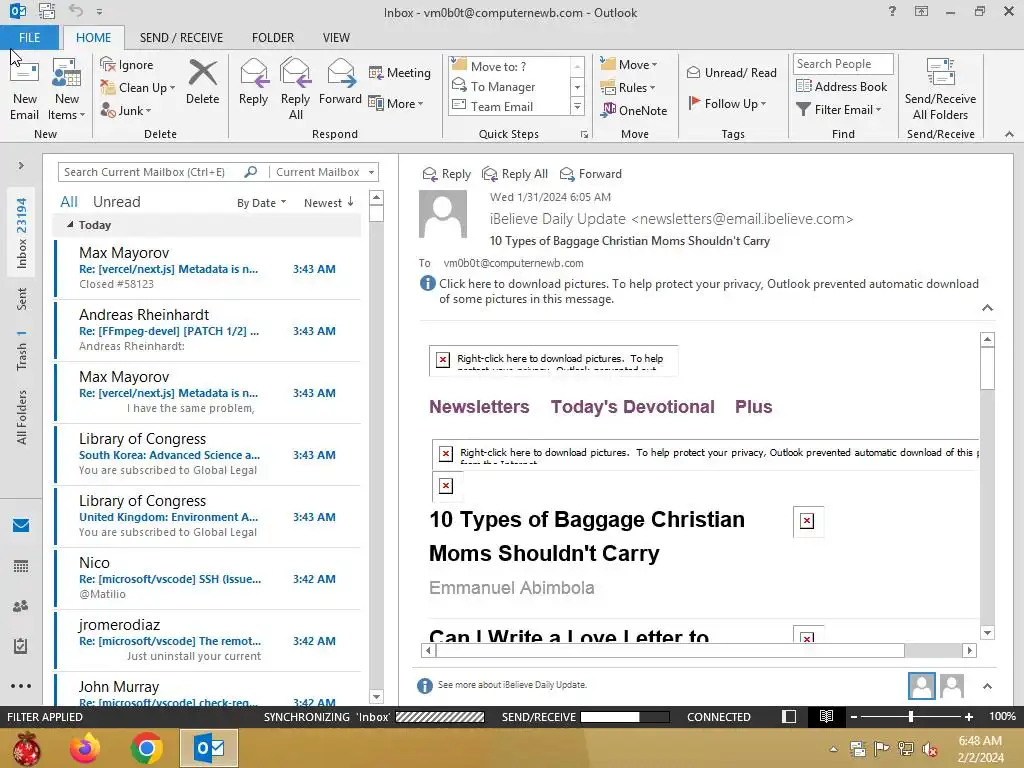
Task: Open the Rules dropdown
Action: [x=628, y=88]
